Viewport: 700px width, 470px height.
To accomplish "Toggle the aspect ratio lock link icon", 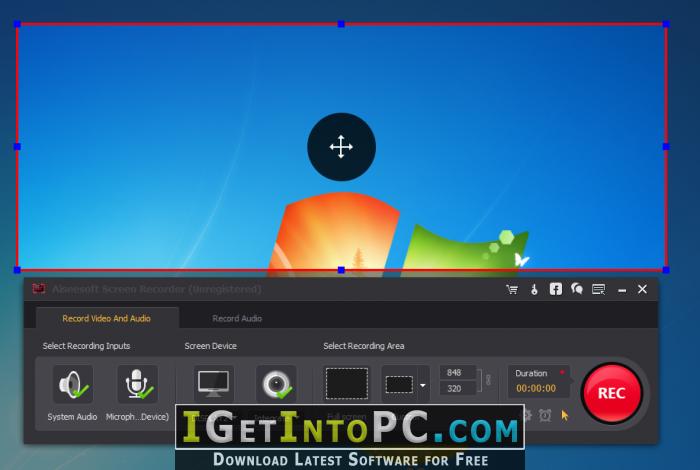I will (x=488, y=380).
